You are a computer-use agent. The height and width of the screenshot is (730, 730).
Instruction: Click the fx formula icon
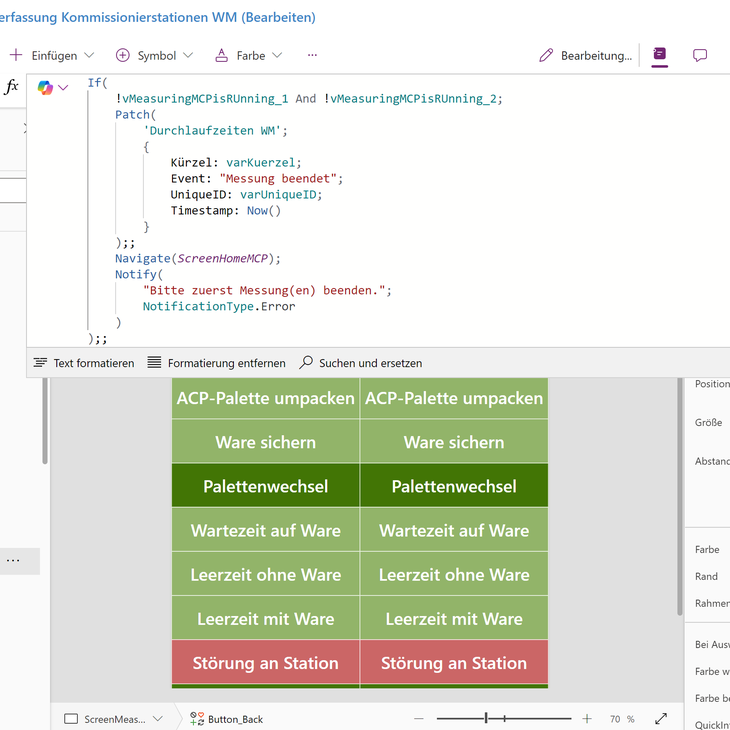coord(11,86)
